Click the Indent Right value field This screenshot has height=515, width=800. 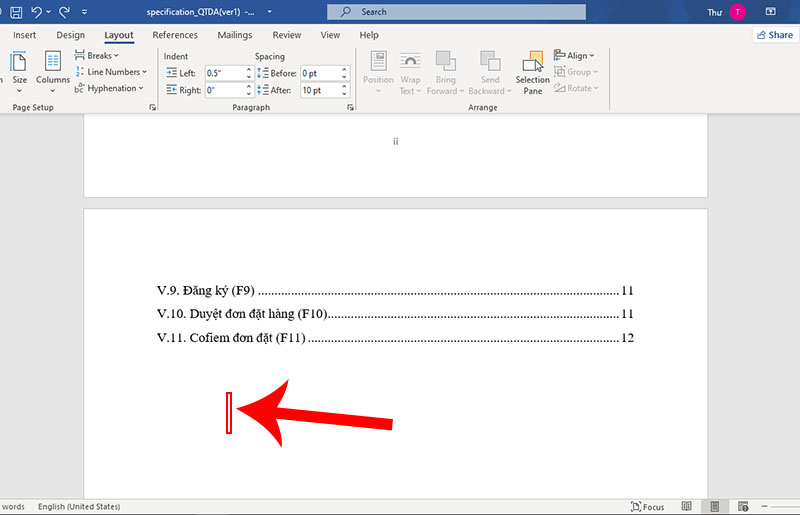pos(225,90)
